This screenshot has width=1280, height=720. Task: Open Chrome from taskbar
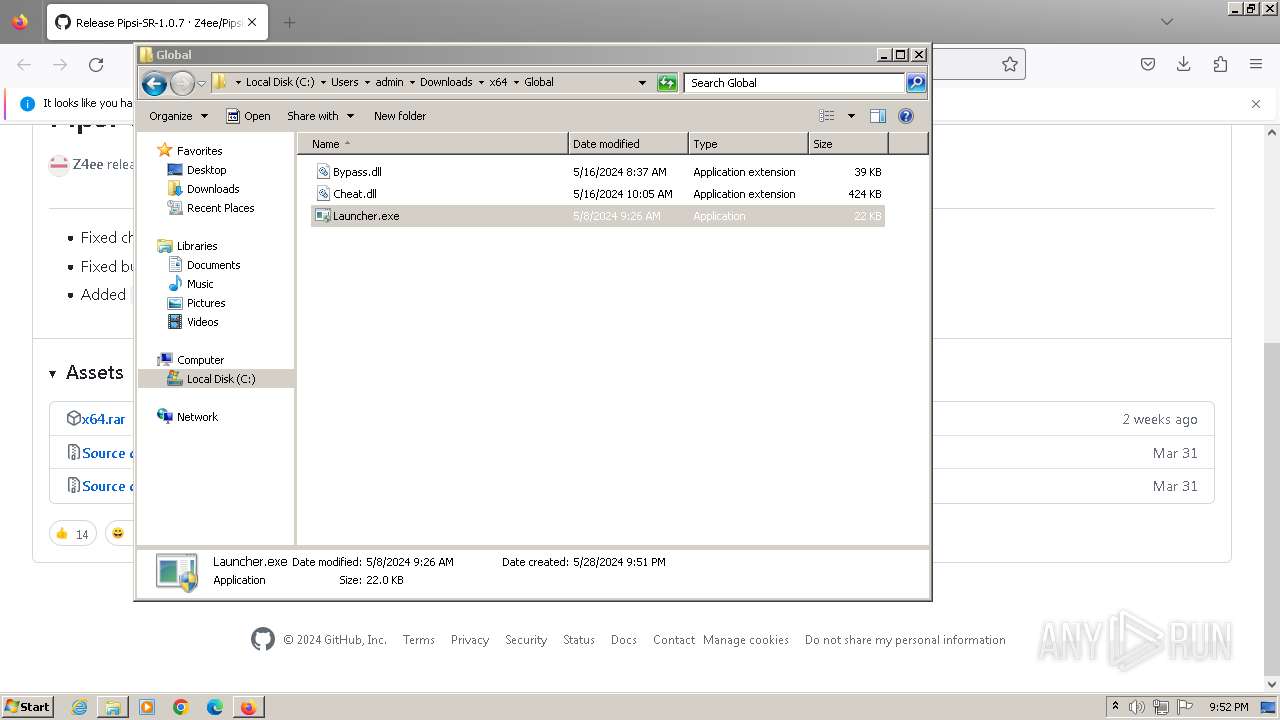tap(181, 707)
